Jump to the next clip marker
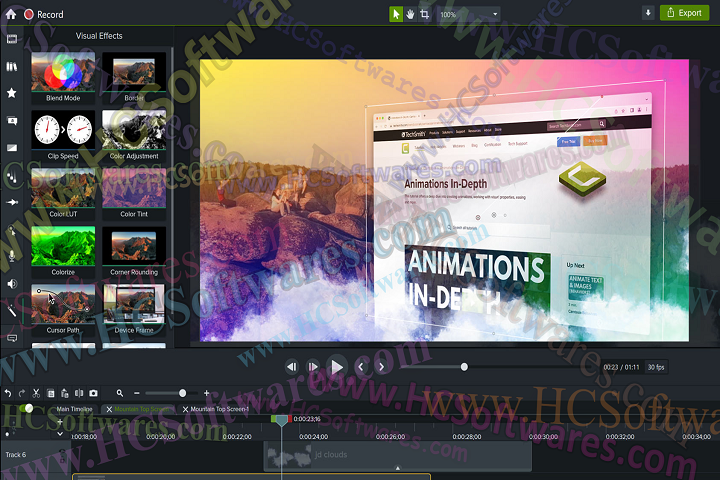This screenshot has width=720, height=480. click(381, 367)
